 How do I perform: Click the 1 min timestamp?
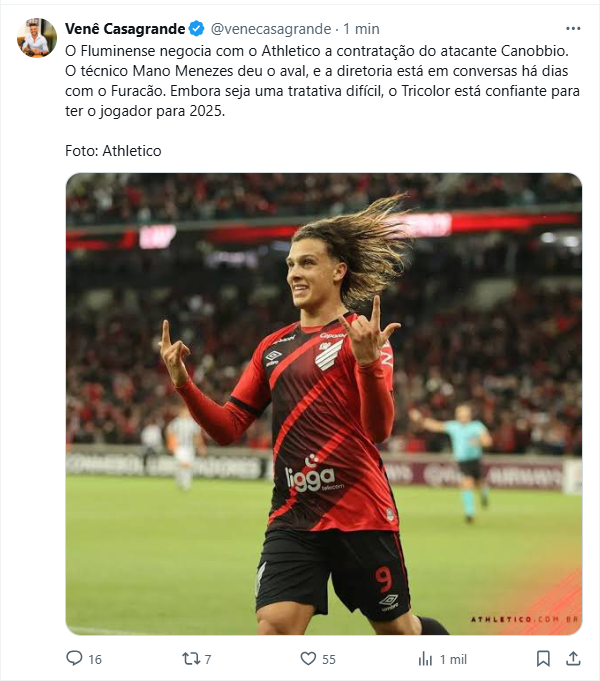click(361, 29)
